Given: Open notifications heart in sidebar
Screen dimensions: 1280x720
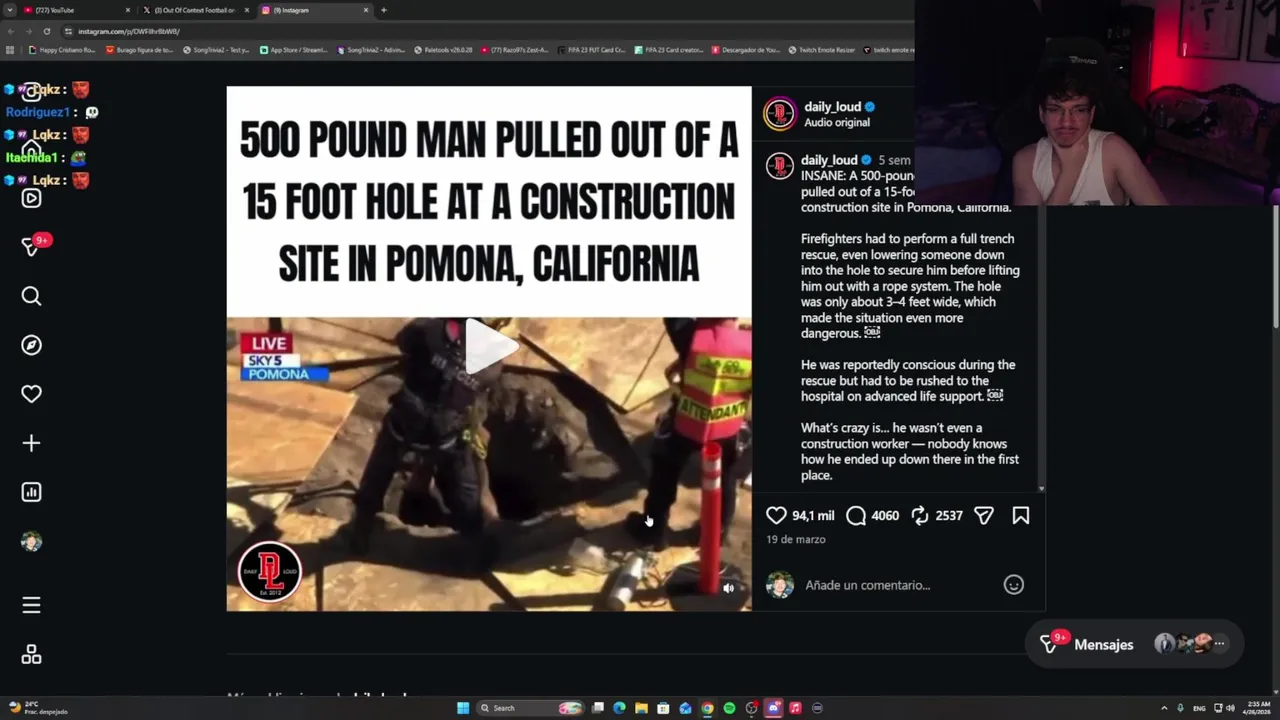Looking at the screenshot, I should coord(31,394).
